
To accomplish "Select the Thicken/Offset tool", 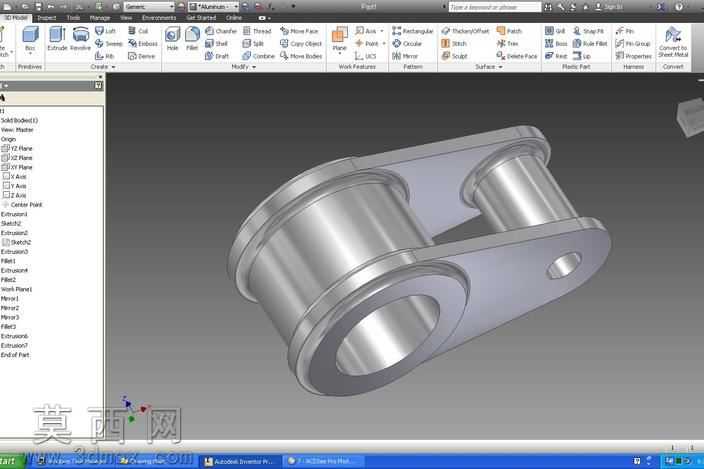I will pos(465,31).
